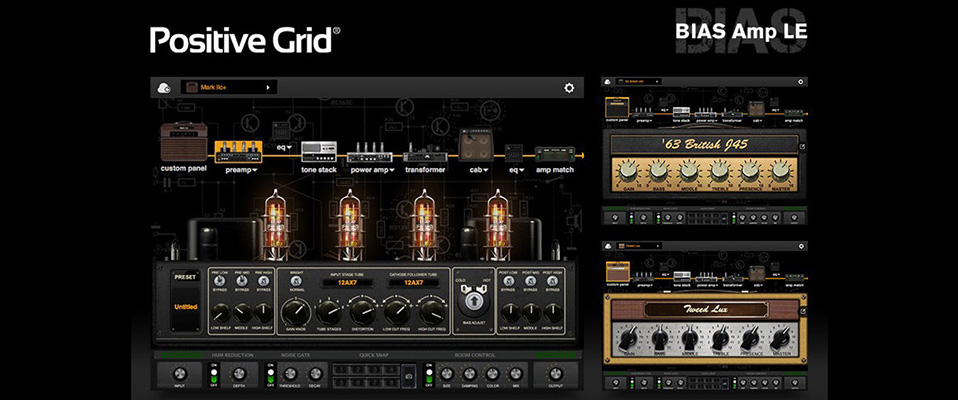This screenshot has width=958, height=400.
Task: Click Master knob on '63 British J45 amp
Action: (x=780, y=172)
